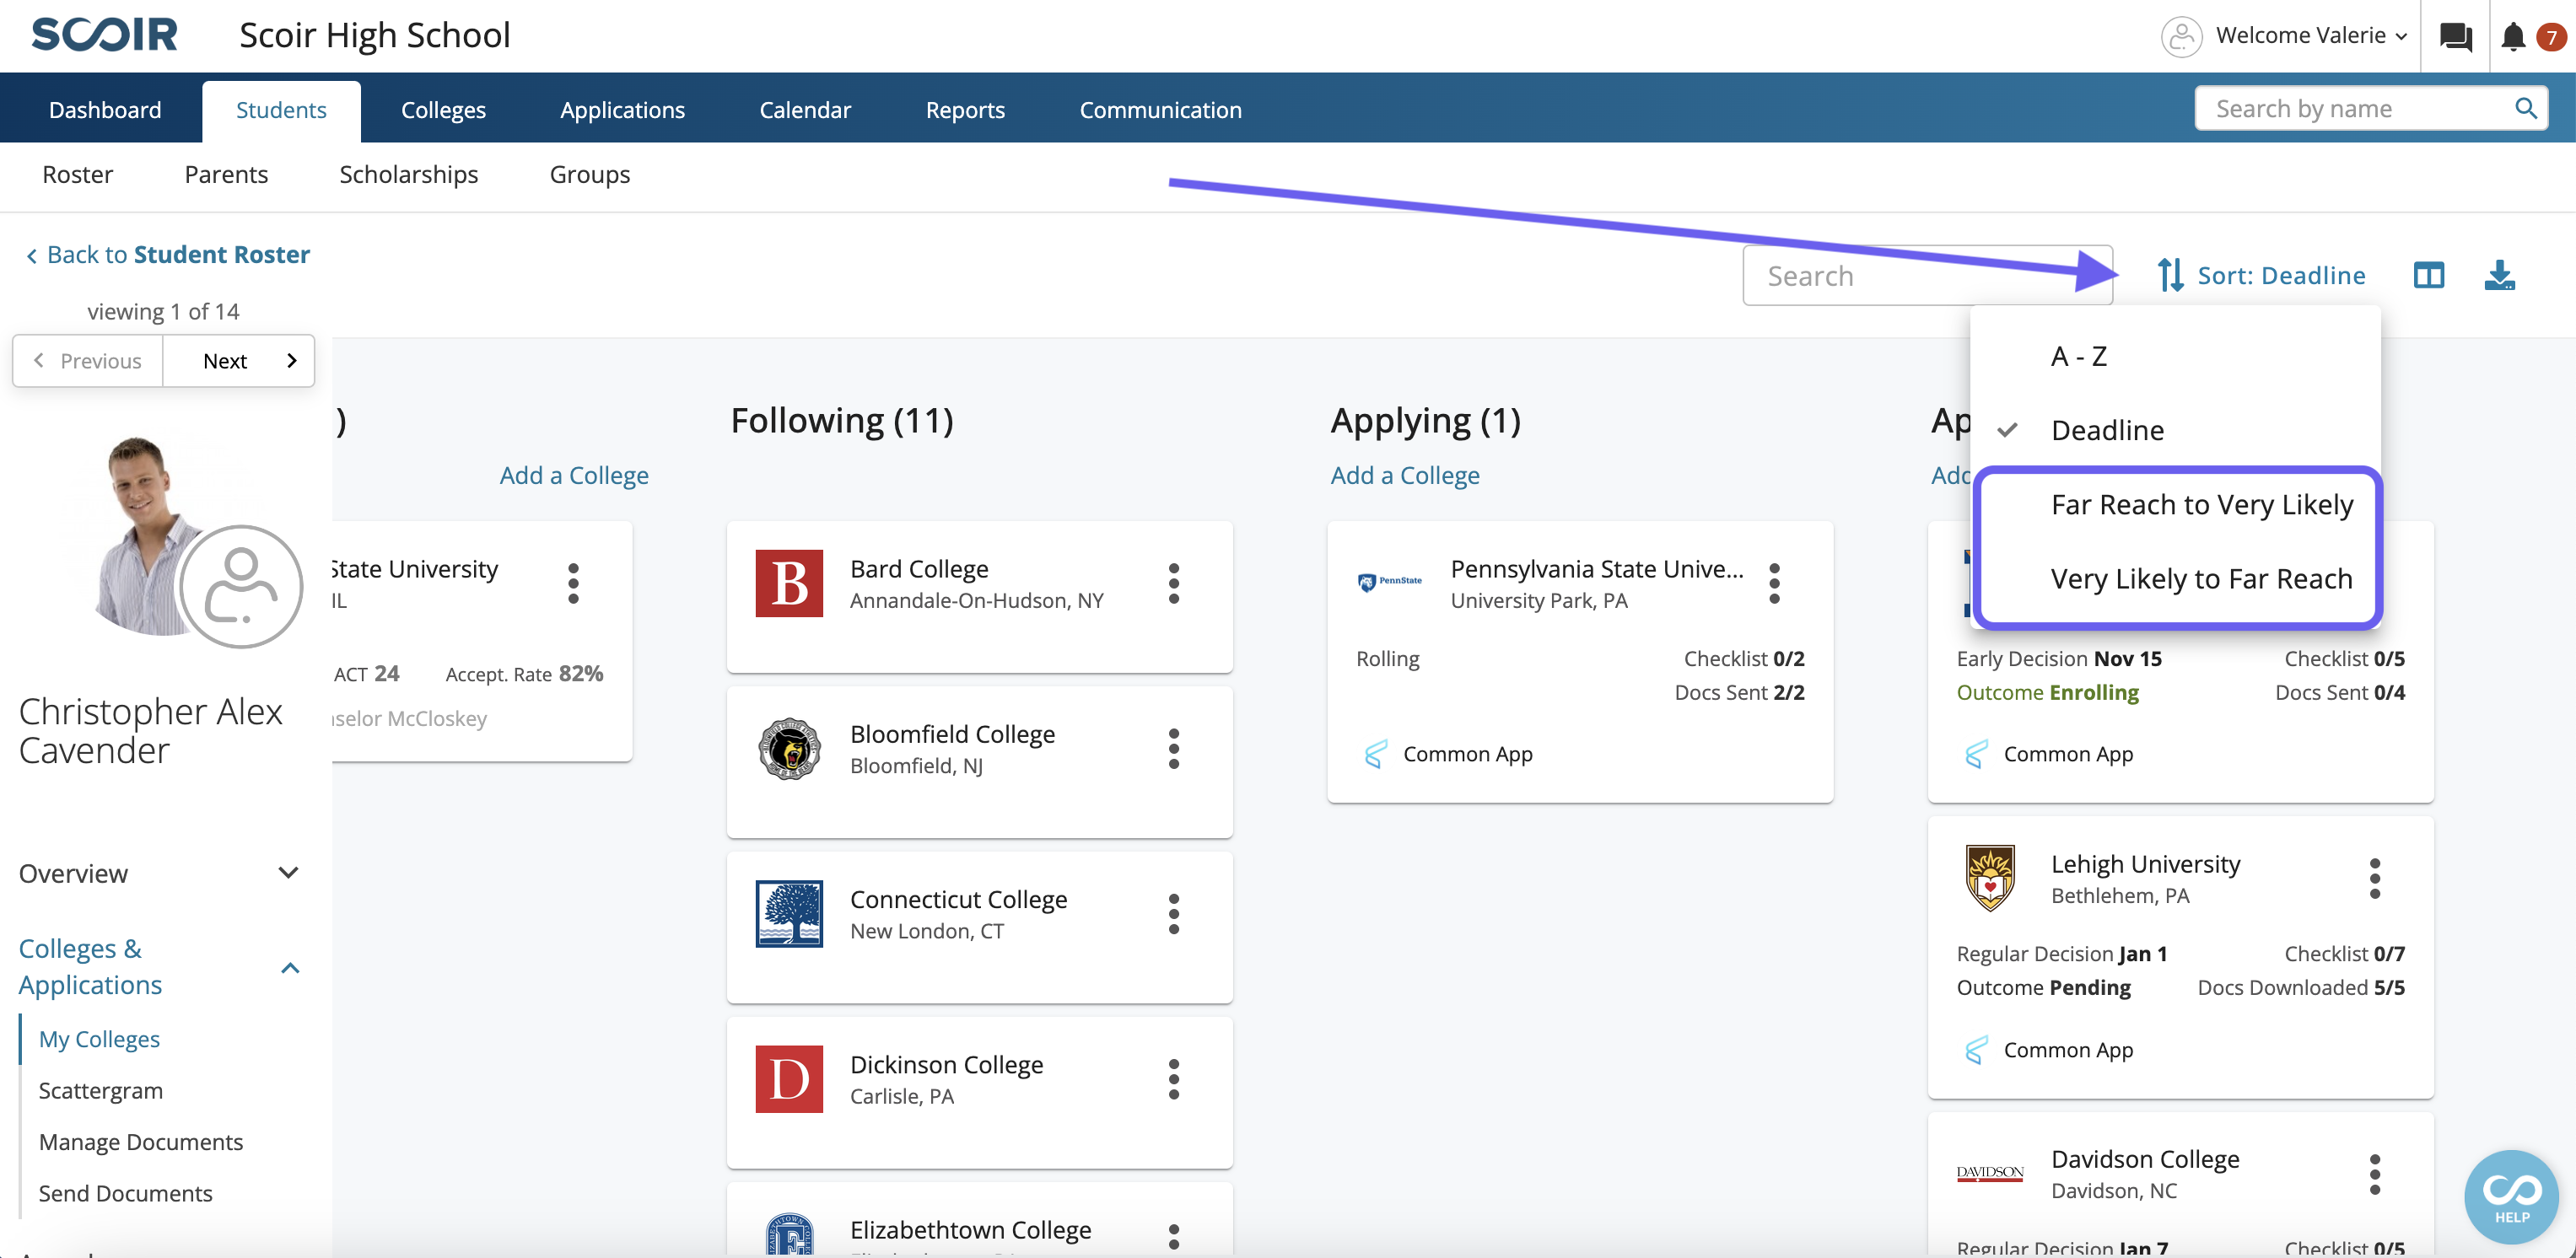
Task: Click the Search by name field
Action: [x=2370, y=108]
